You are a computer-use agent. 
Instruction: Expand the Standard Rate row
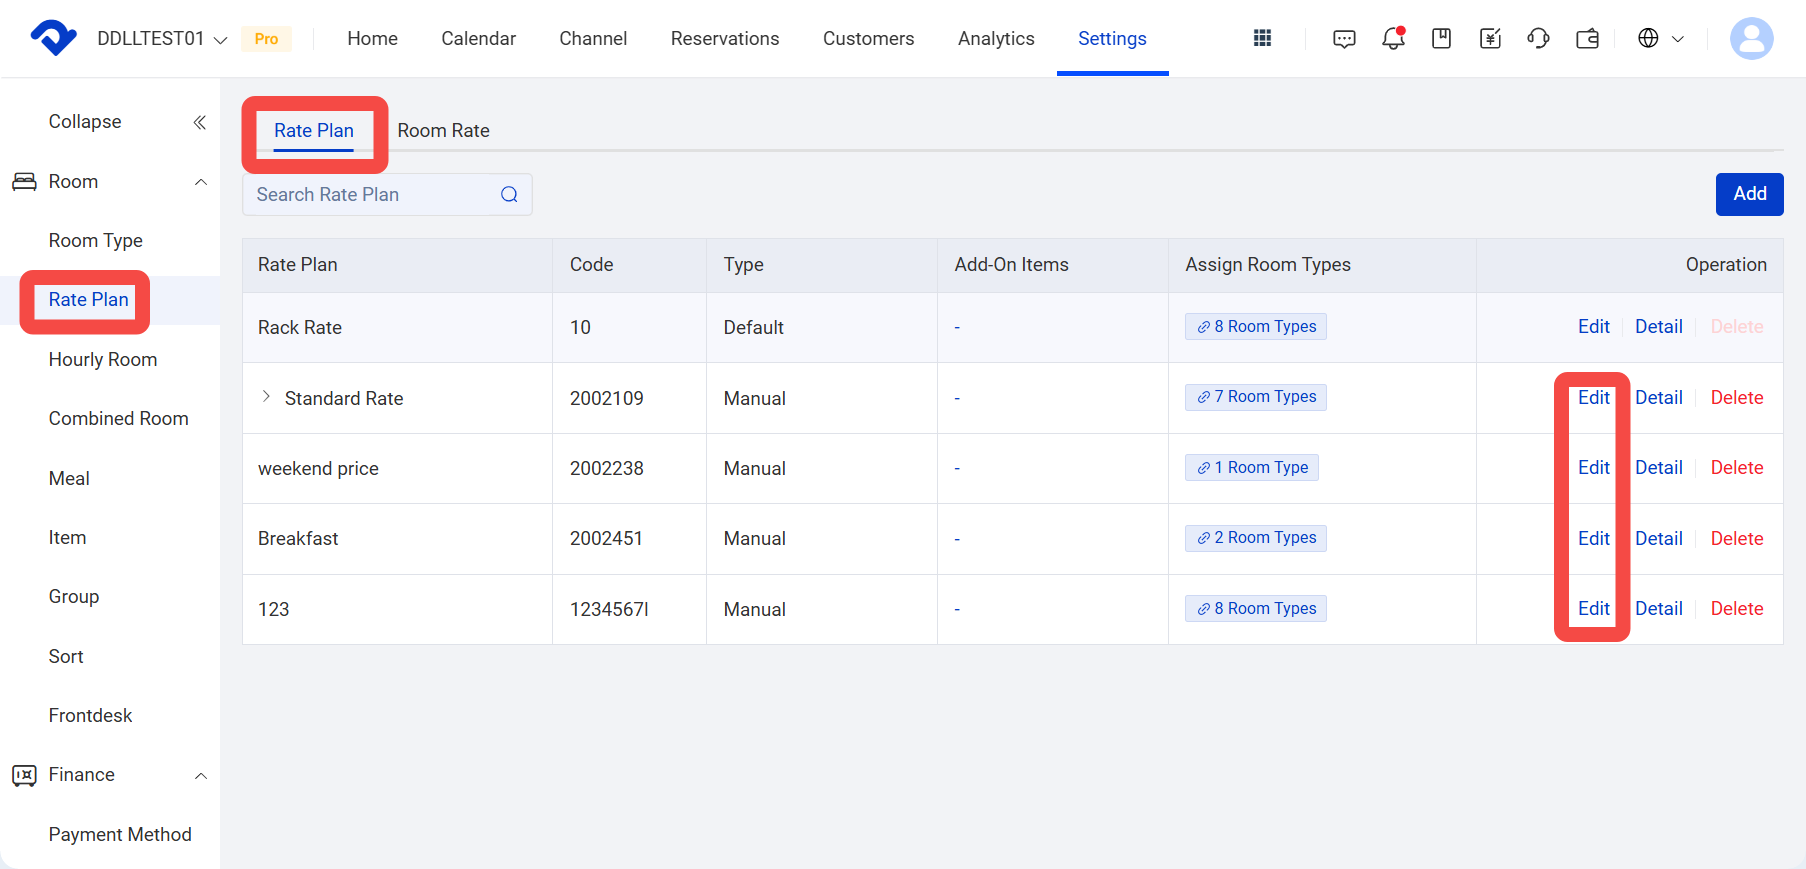[x=266, y=397]
